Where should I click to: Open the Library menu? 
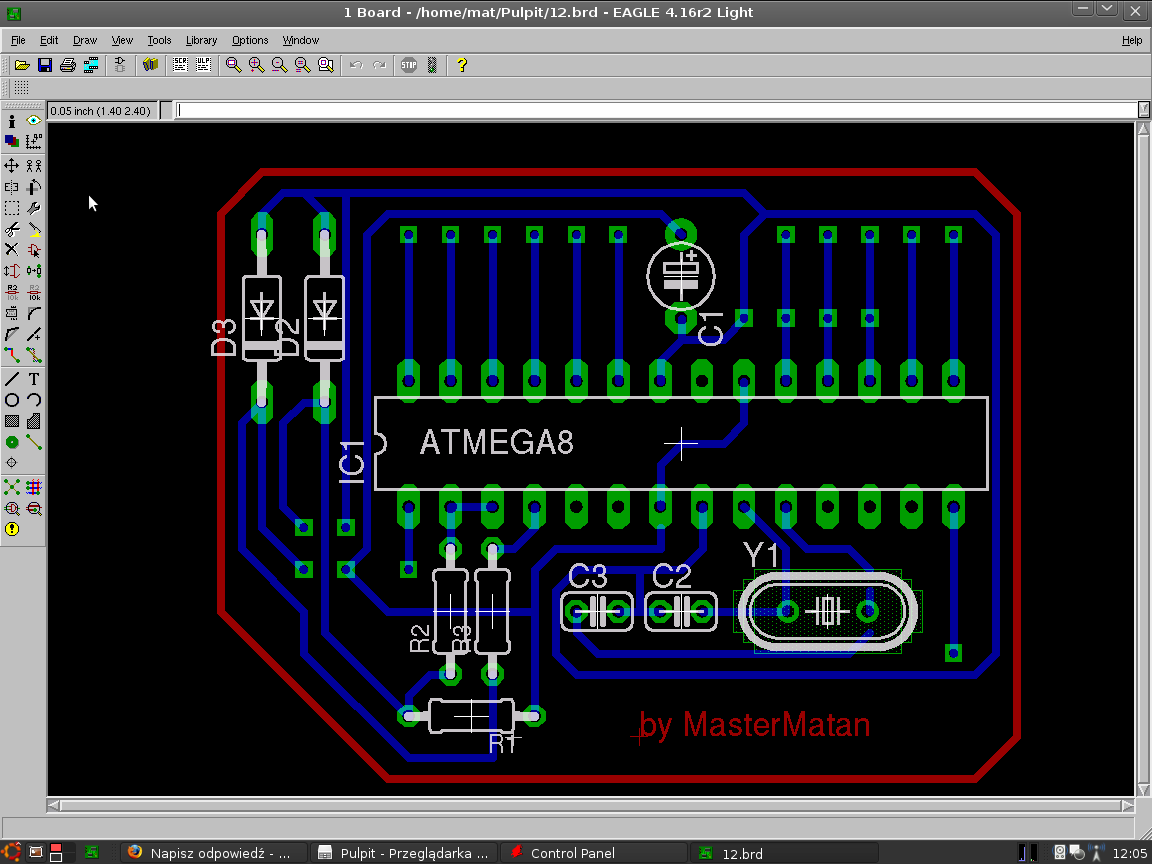coord(201,40)
